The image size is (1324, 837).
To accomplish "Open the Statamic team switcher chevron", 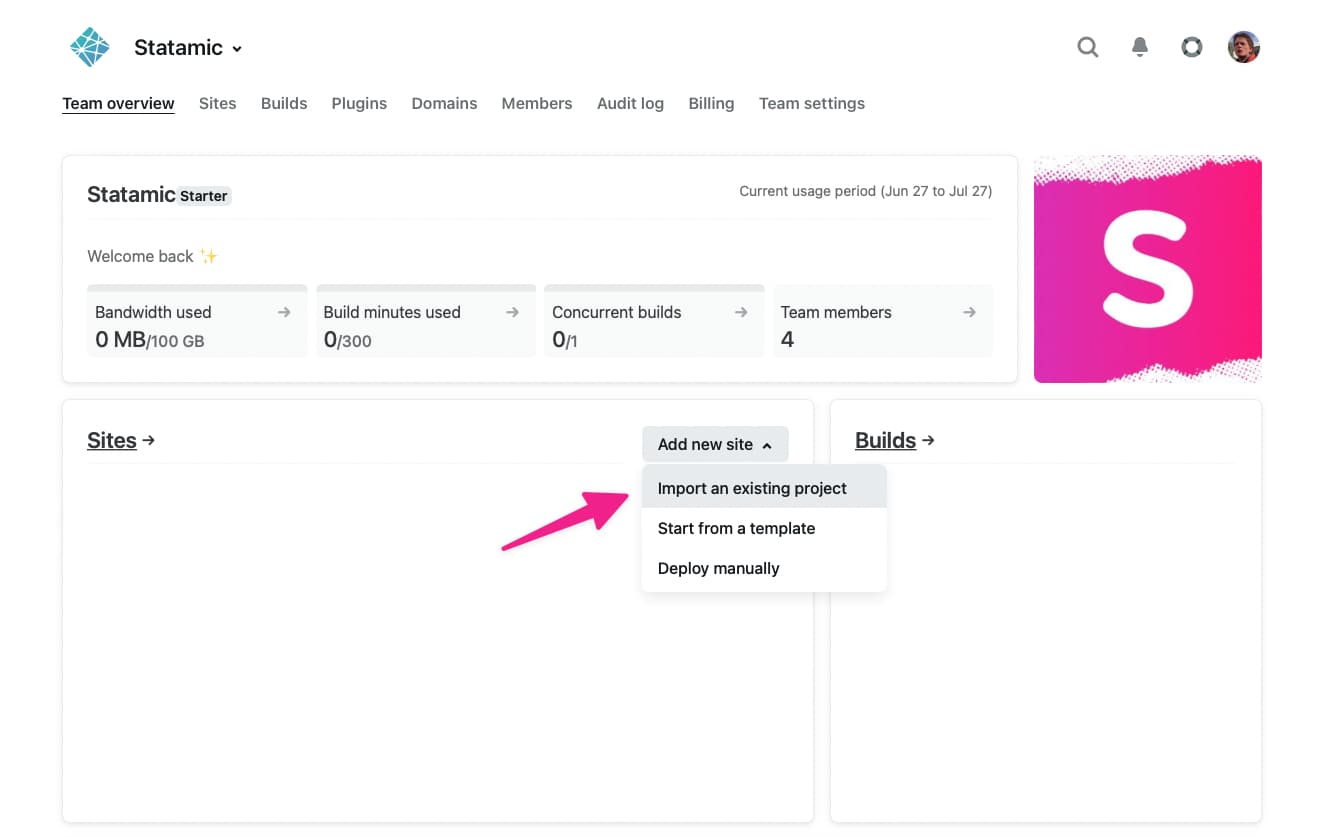I will point(238,48).
